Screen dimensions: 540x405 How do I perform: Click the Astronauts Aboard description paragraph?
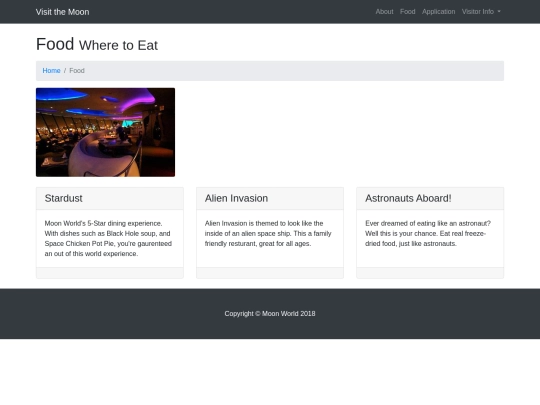[x=428, y=233]
